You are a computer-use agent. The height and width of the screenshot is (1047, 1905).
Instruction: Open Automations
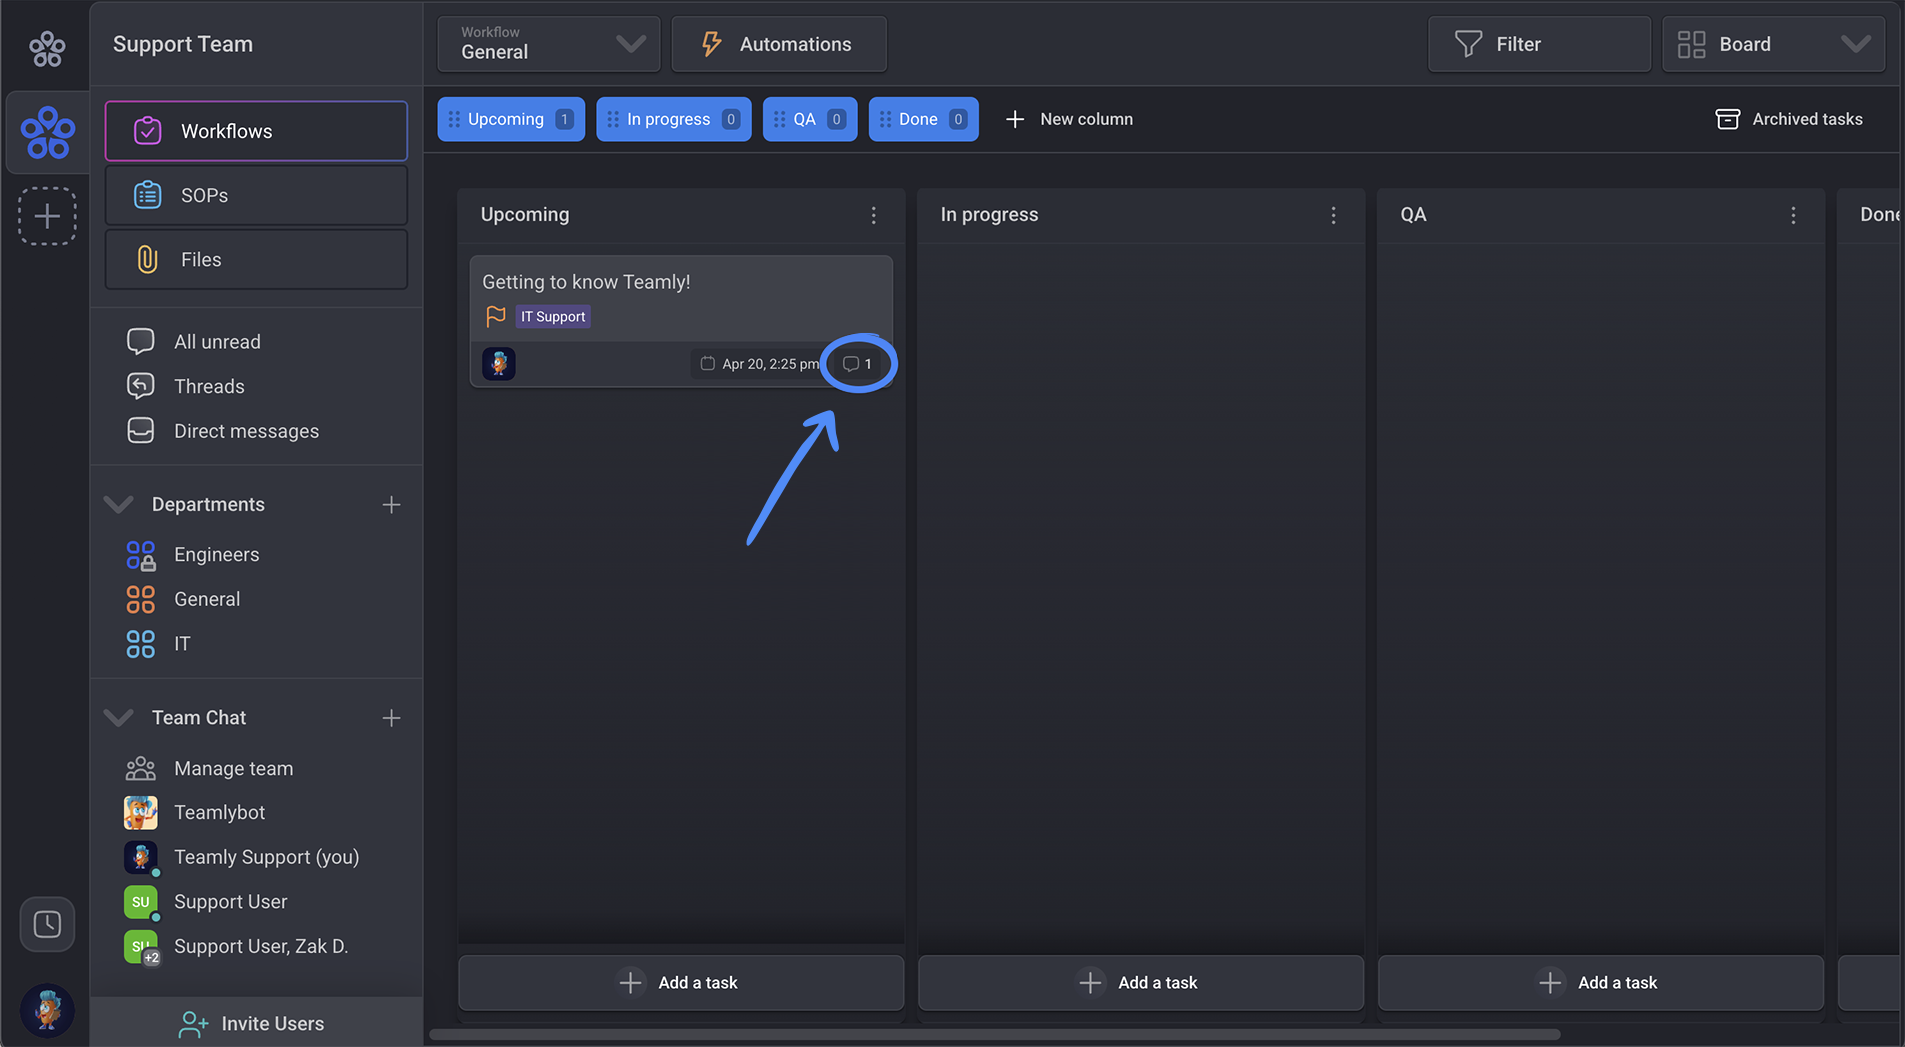tap(779, 44)
